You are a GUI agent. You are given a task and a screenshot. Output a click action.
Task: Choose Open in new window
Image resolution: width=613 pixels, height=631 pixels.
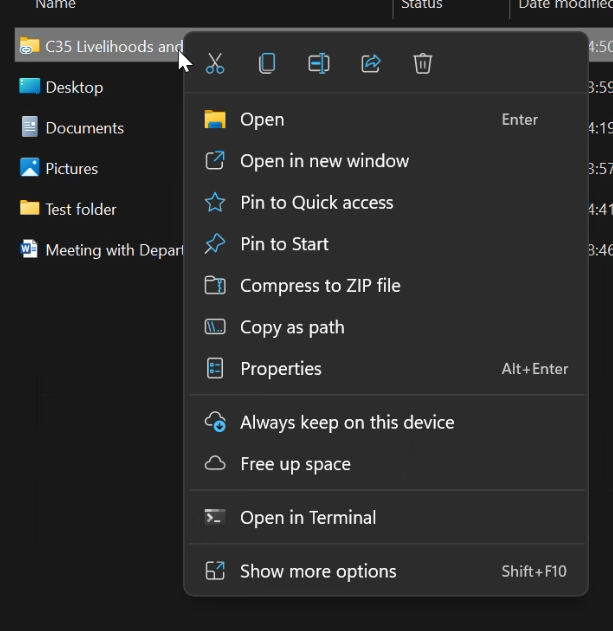324,161
